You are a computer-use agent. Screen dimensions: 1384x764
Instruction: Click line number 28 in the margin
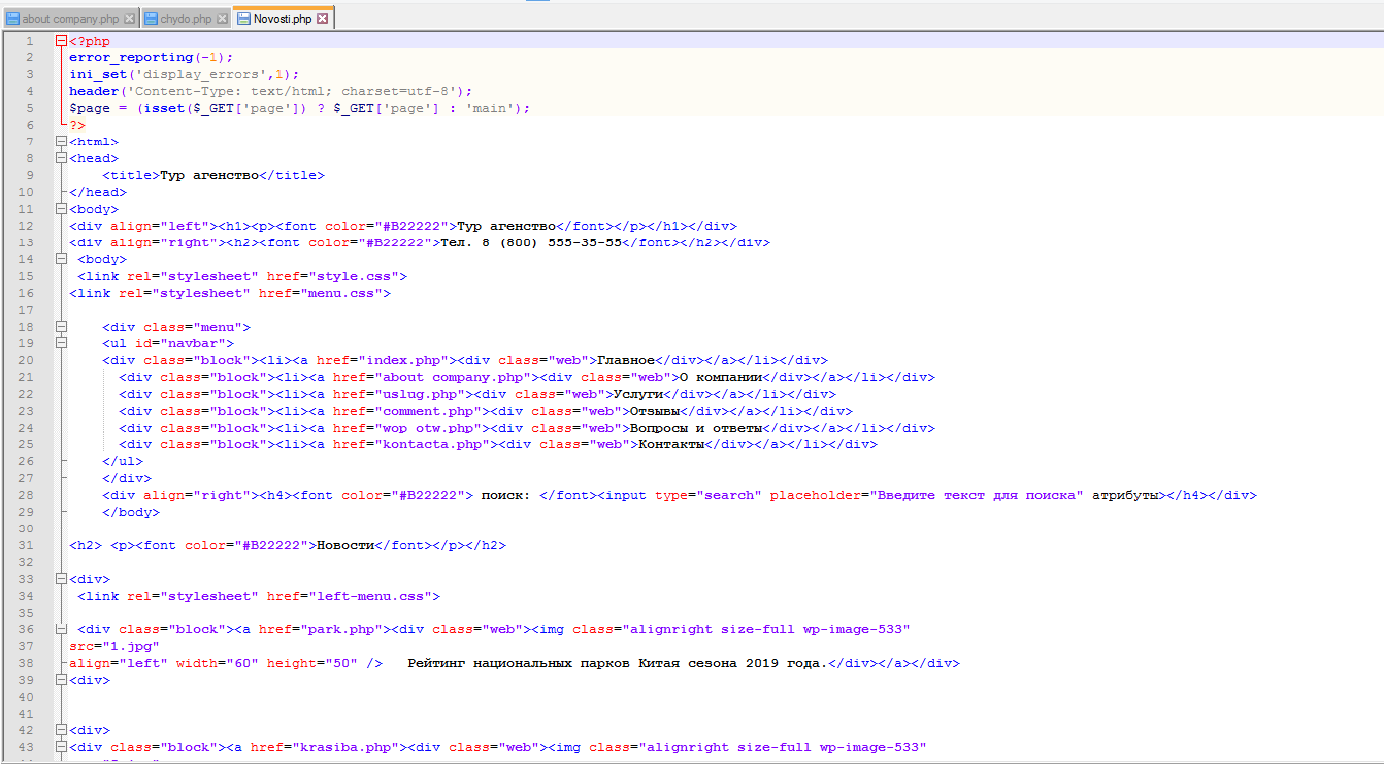[x=26, y=495]
